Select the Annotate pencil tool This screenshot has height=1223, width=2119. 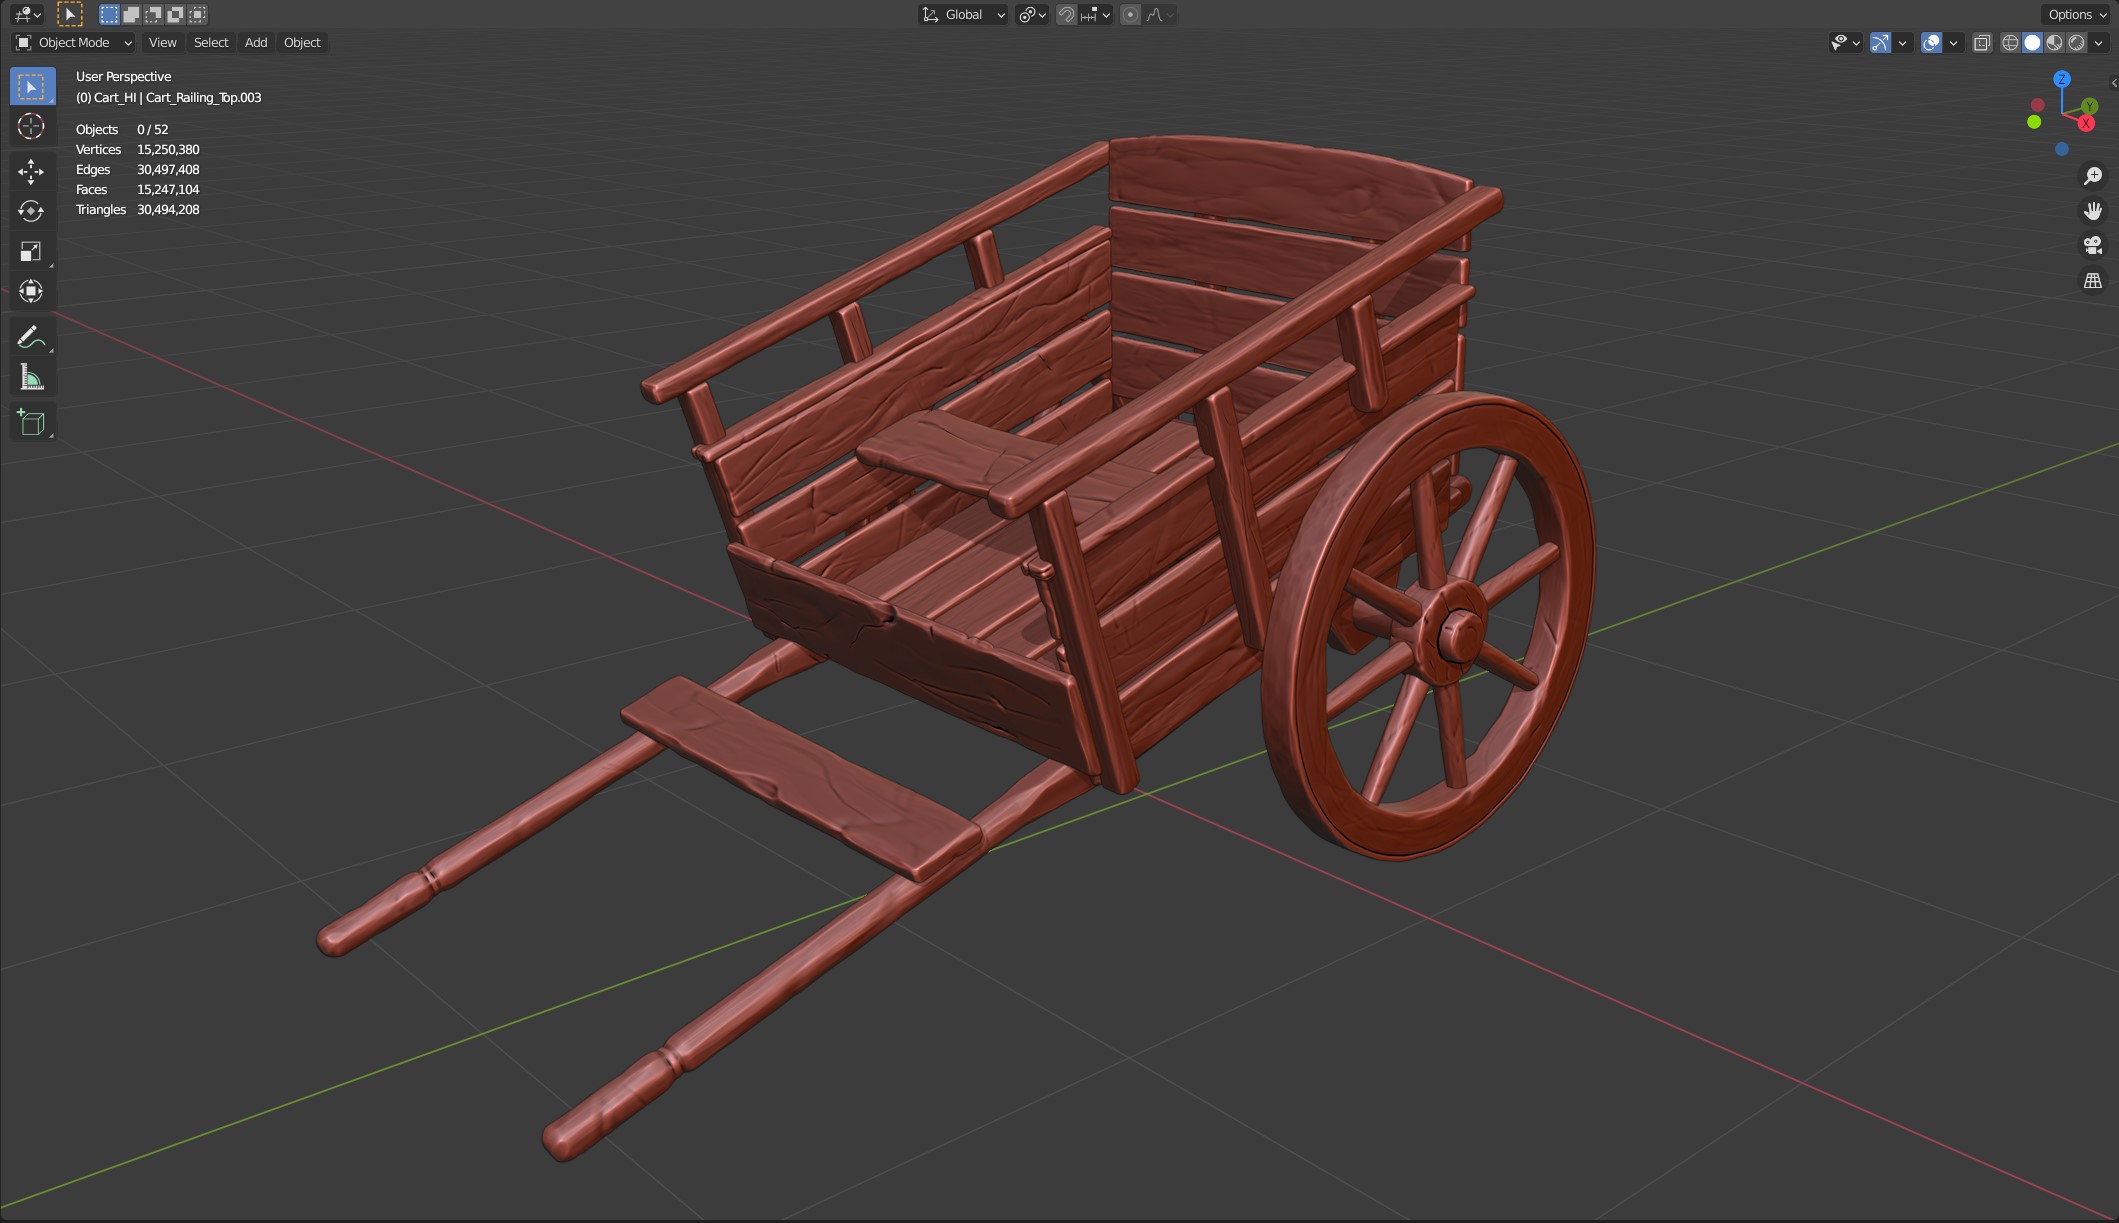(x=31, y=337)
